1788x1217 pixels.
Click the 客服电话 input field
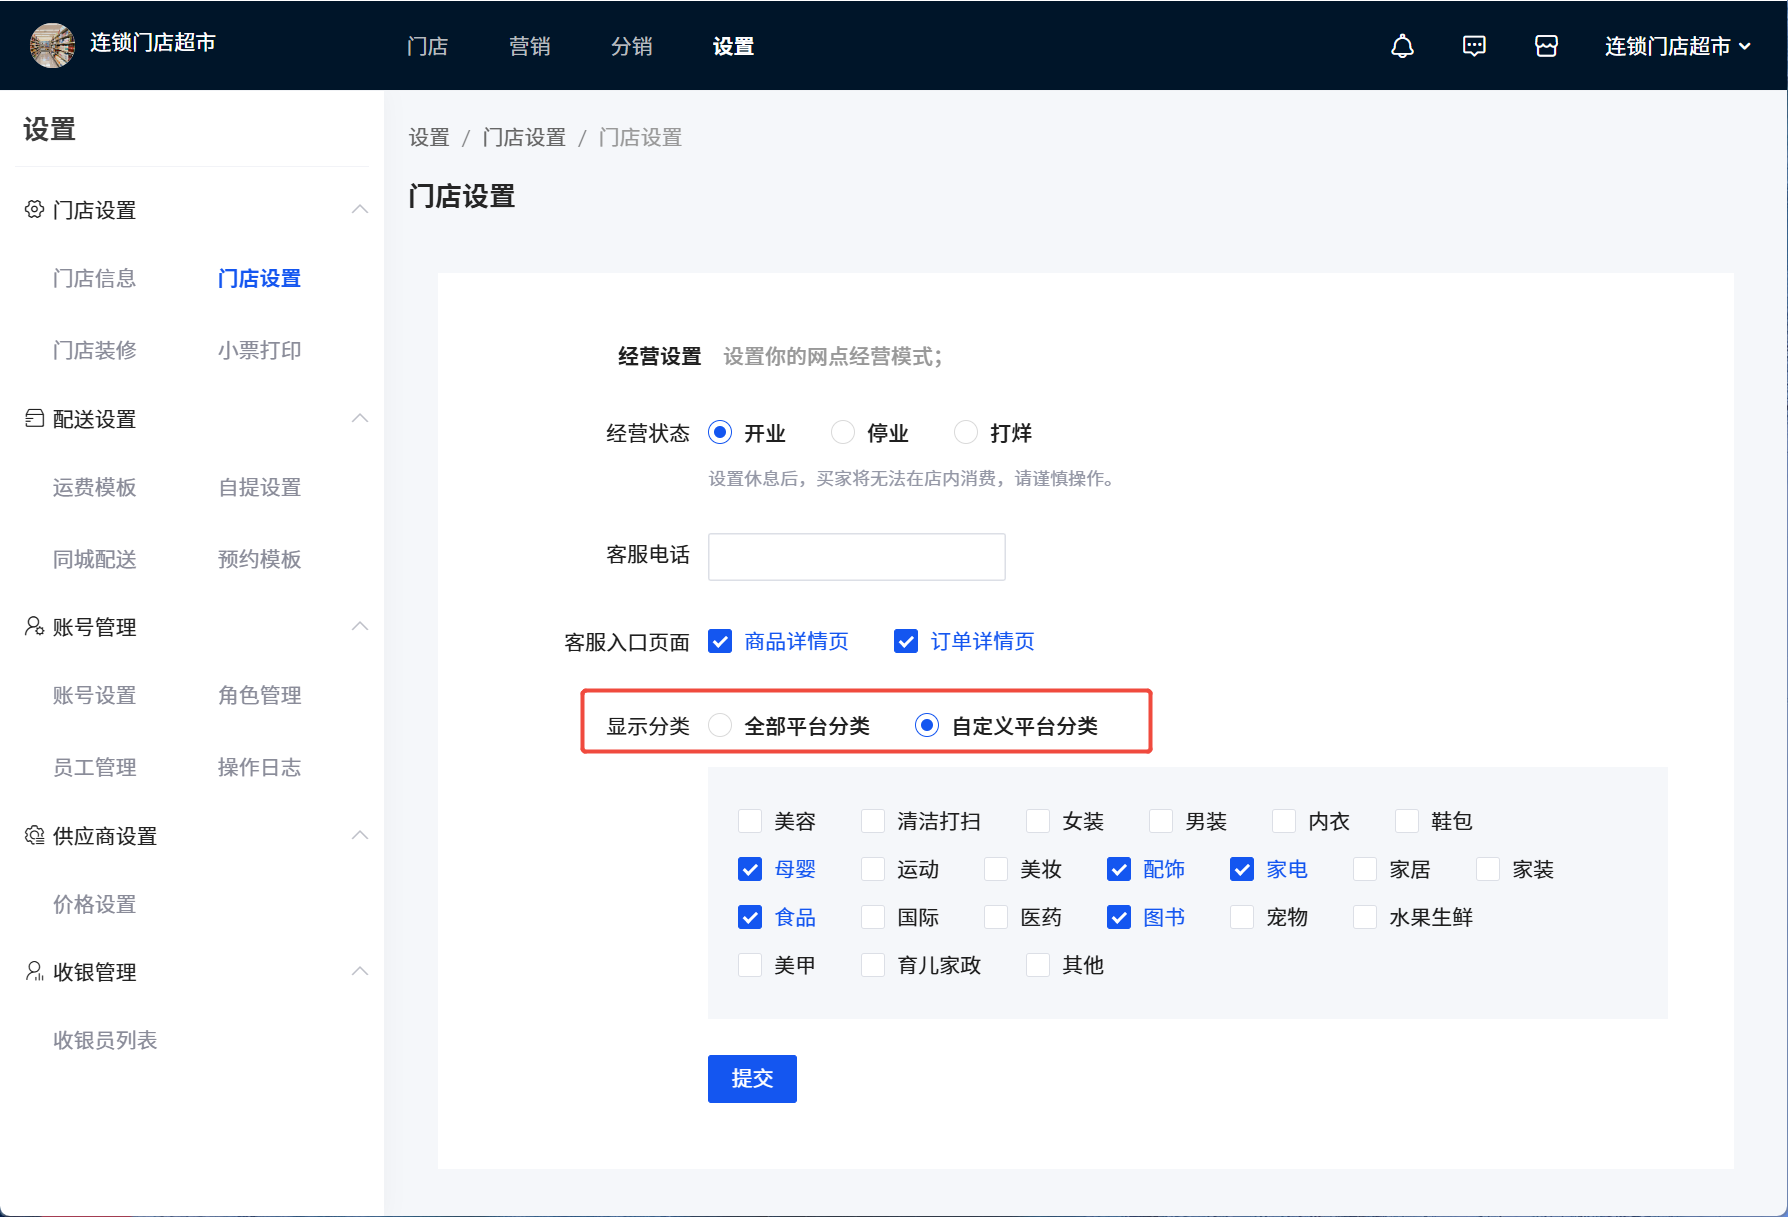tap(856, 556)
